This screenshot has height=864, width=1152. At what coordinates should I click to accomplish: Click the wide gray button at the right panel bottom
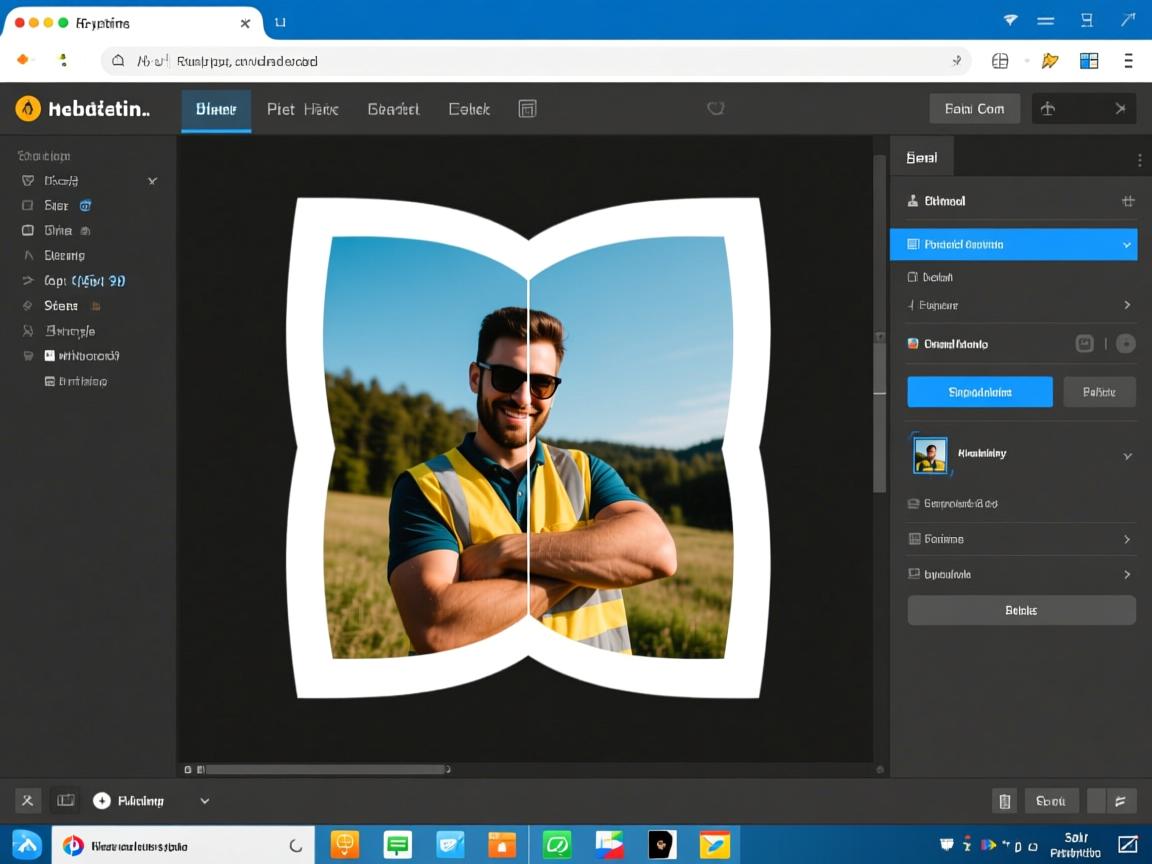pyautogui.click(x=1021, y=610)
